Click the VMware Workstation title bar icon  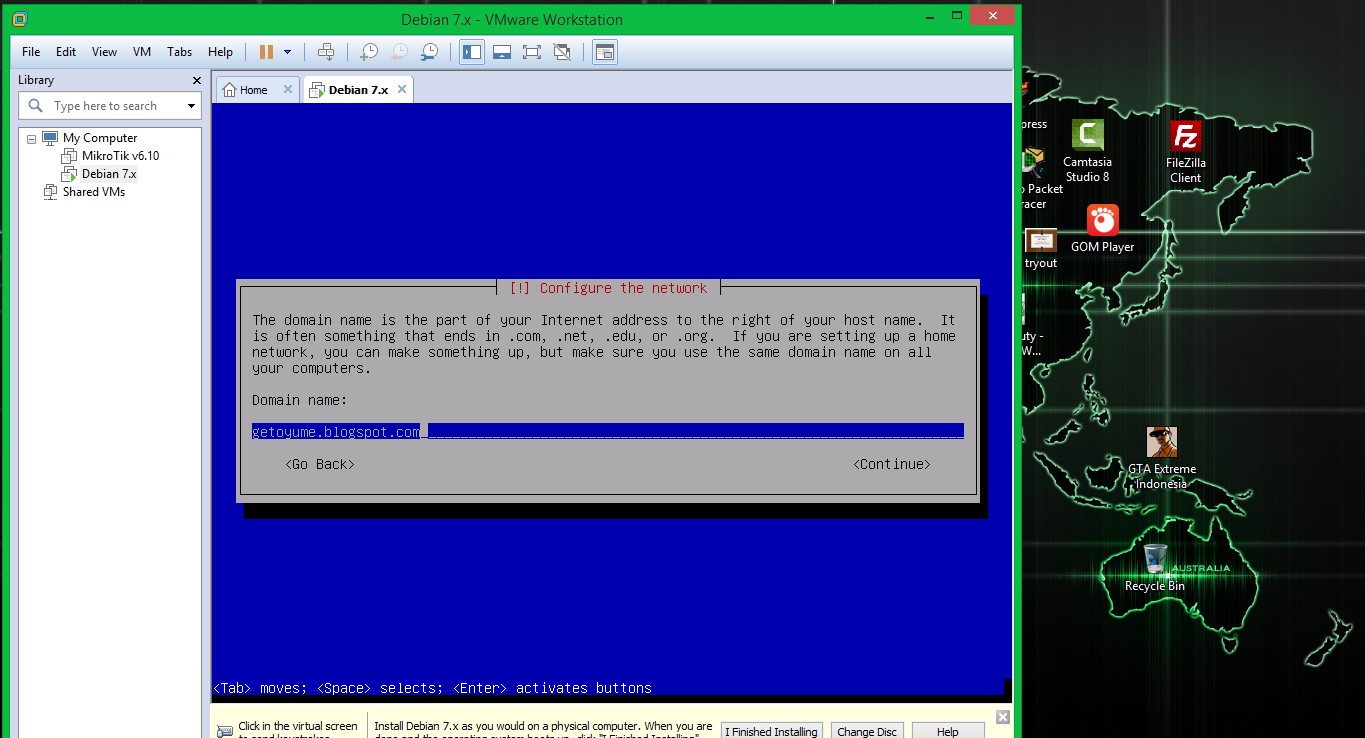(x=20, y=20)
